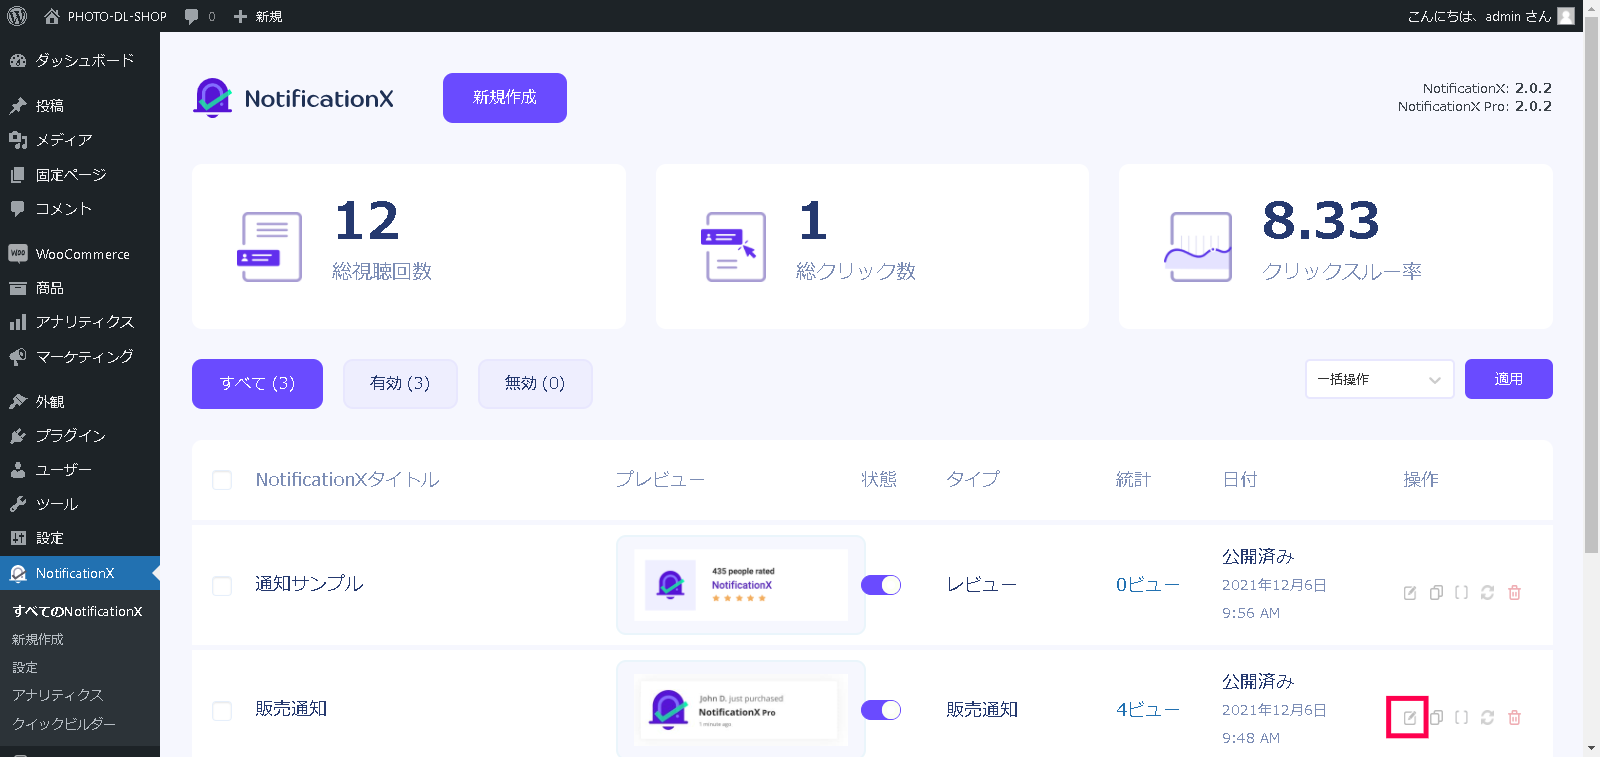
Task: Open ツール sidebar menu
Action: tap(80, 504)
